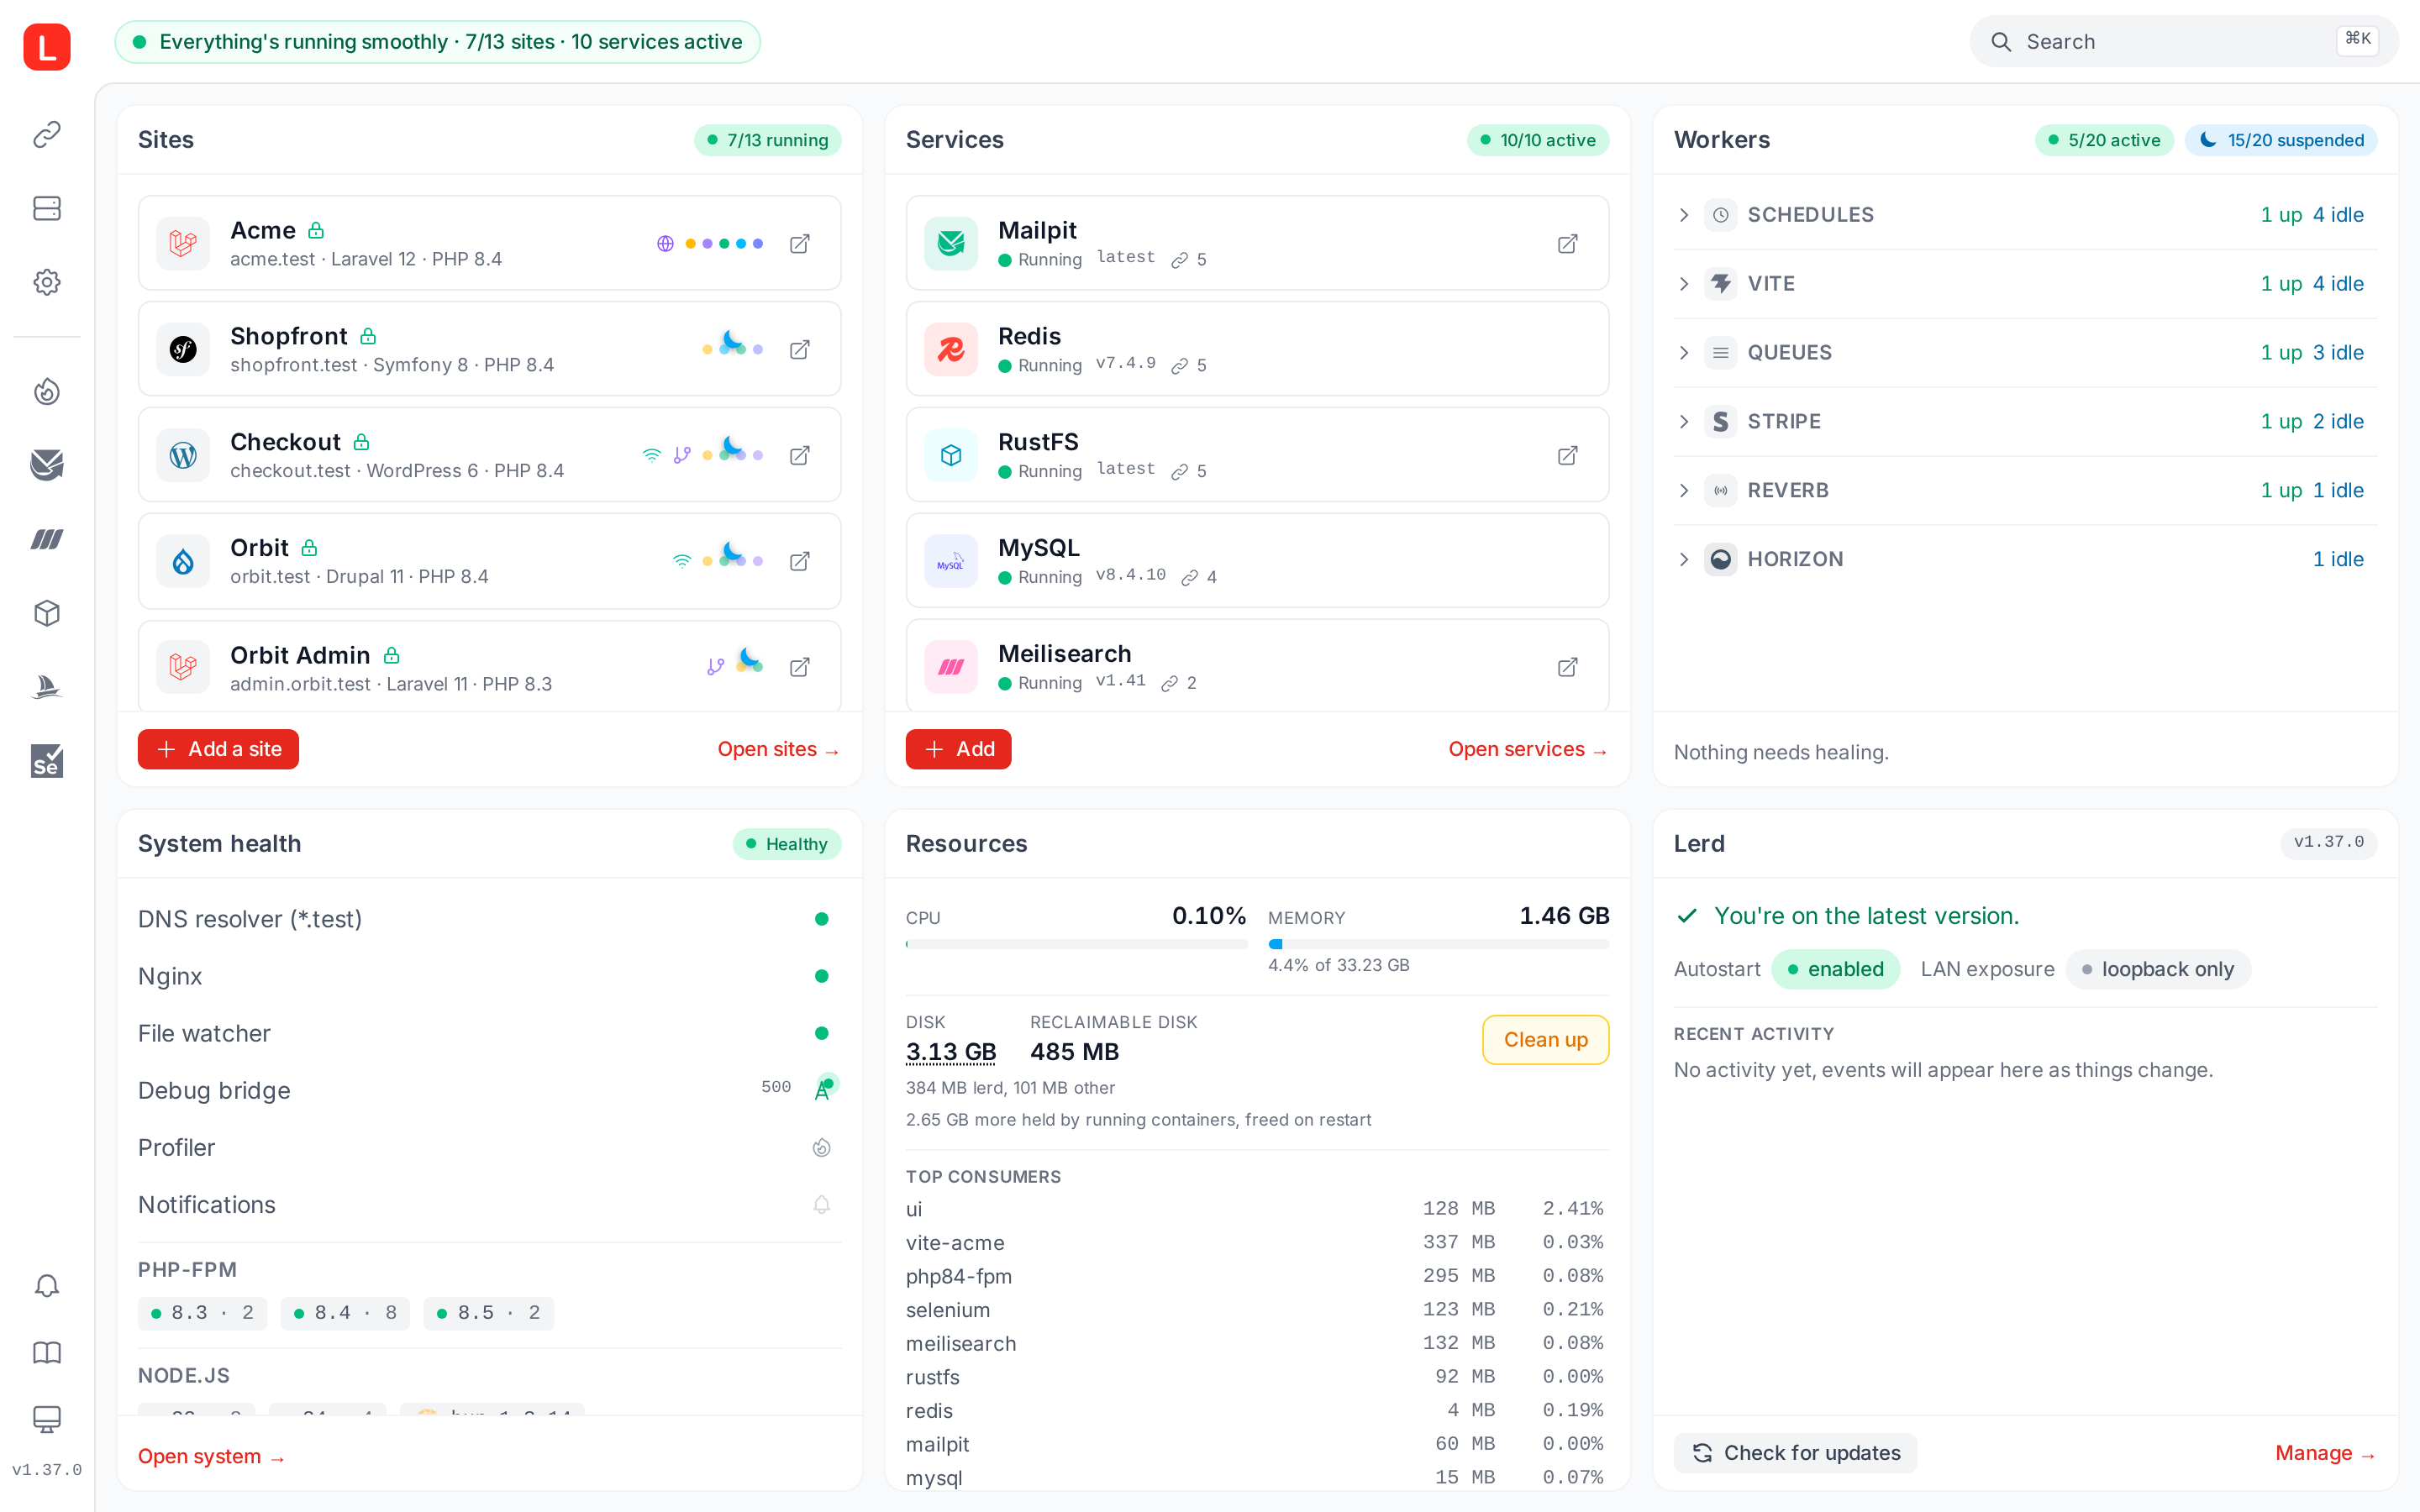Click the CPU usage progress bar
This screenshot has height=1512, width=2420.
[x=1076, y=944]
